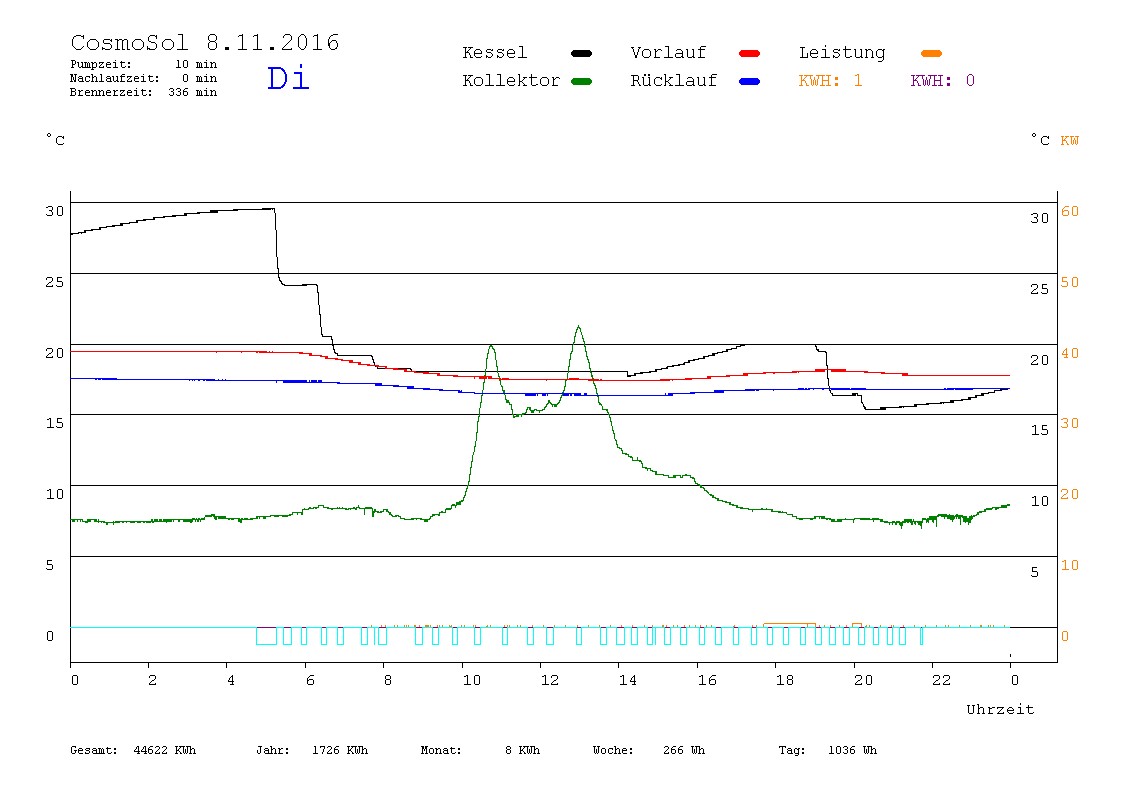1148x812 pixels.
Task: Select the 'CosmoSol 8.11.2016' title
Action: pos(205,42)
